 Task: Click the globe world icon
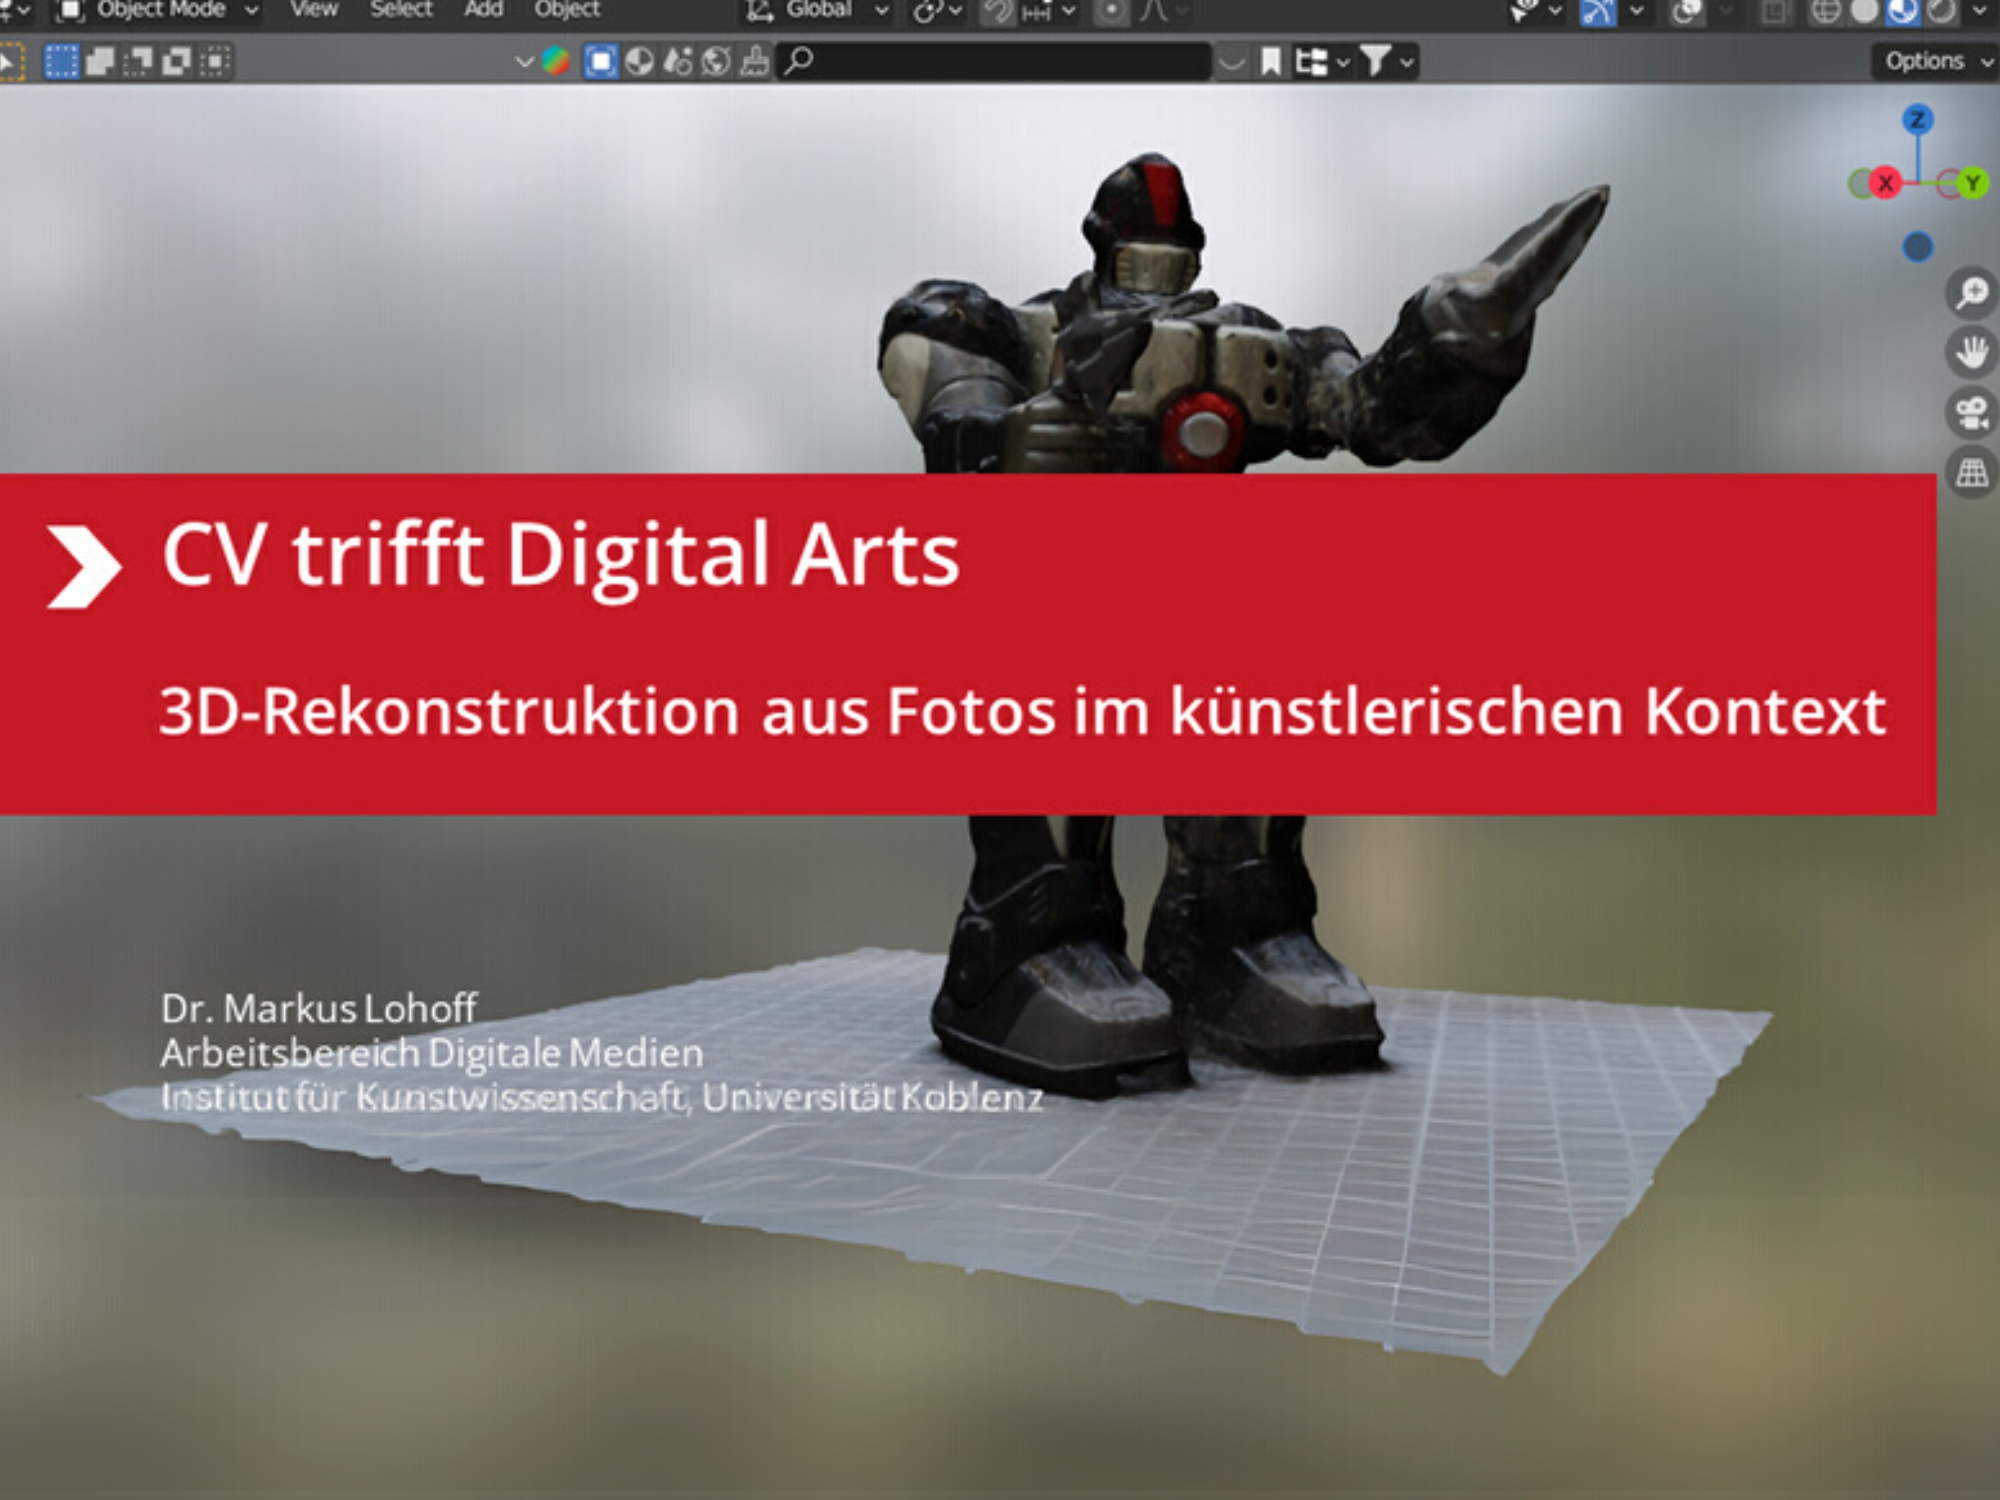pos(716,62)
